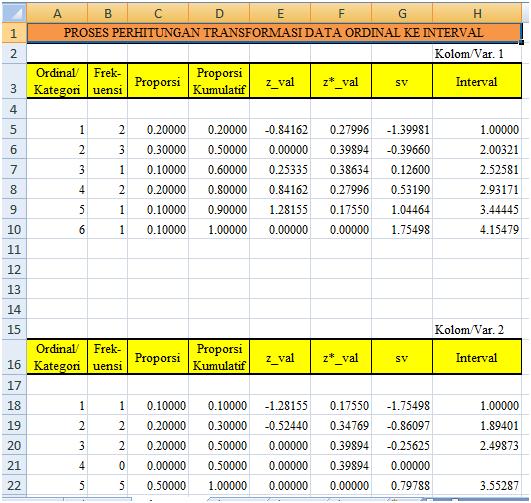
Task: Select cell with value 0.12600
Action: click(402, 169)
